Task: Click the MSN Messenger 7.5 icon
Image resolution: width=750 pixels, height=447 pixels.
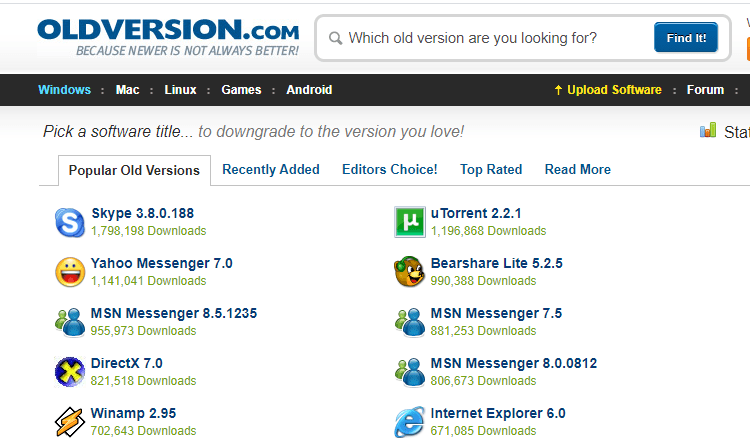Action: click(409, 322)
